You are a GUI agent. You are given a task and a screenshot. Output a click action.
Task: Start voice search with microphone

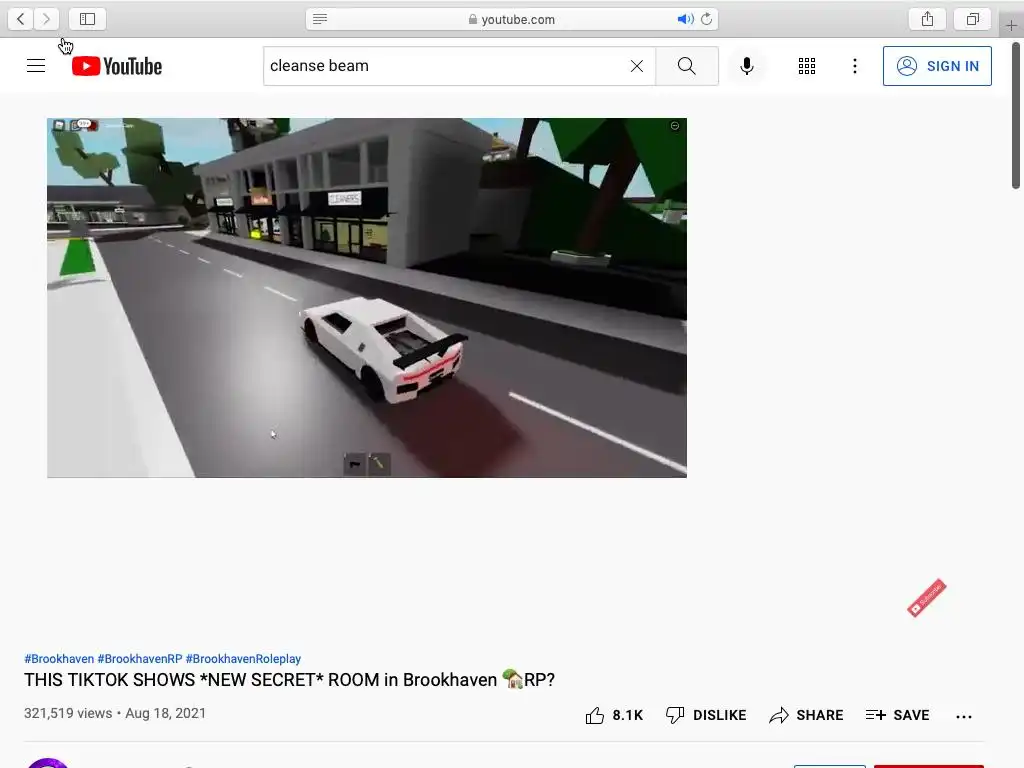[x=746, y=66]
